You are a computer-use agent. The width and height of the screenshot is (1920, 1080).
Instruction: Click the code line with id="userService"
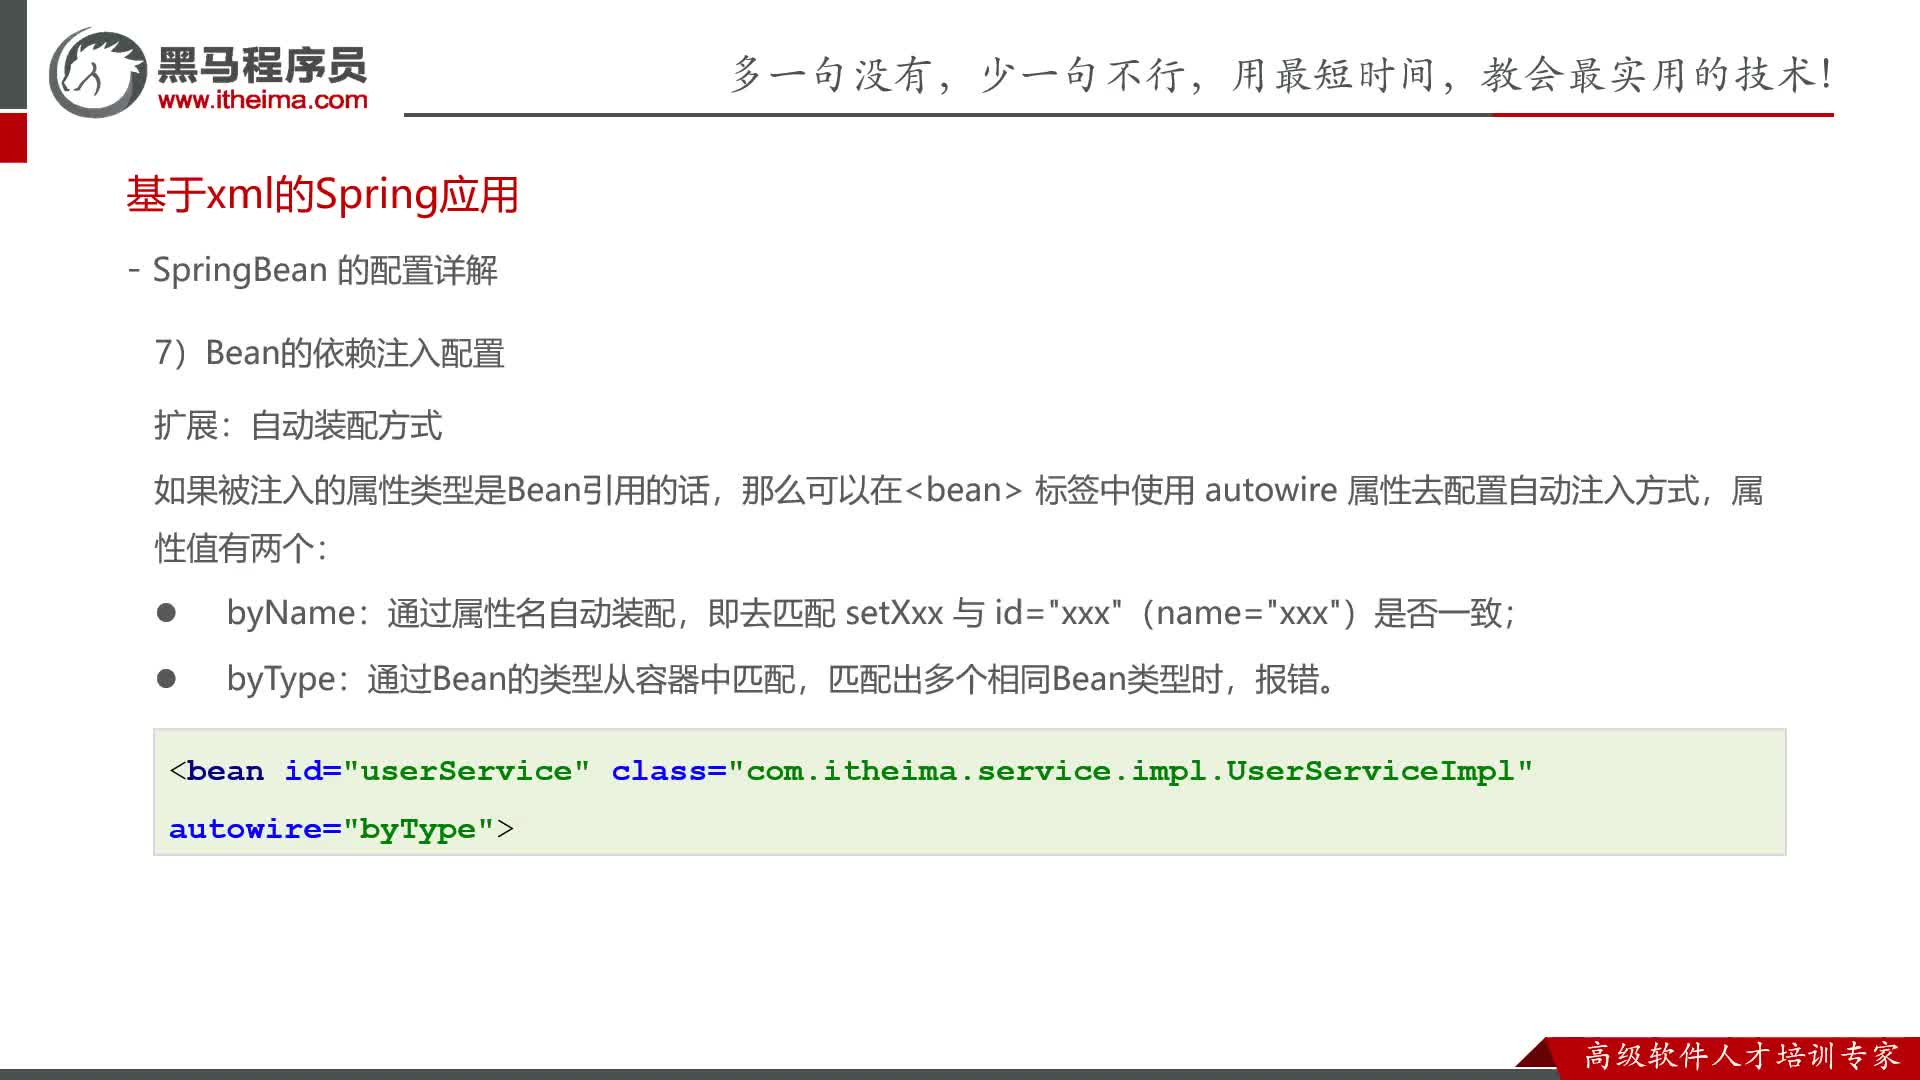click(851, 771)
